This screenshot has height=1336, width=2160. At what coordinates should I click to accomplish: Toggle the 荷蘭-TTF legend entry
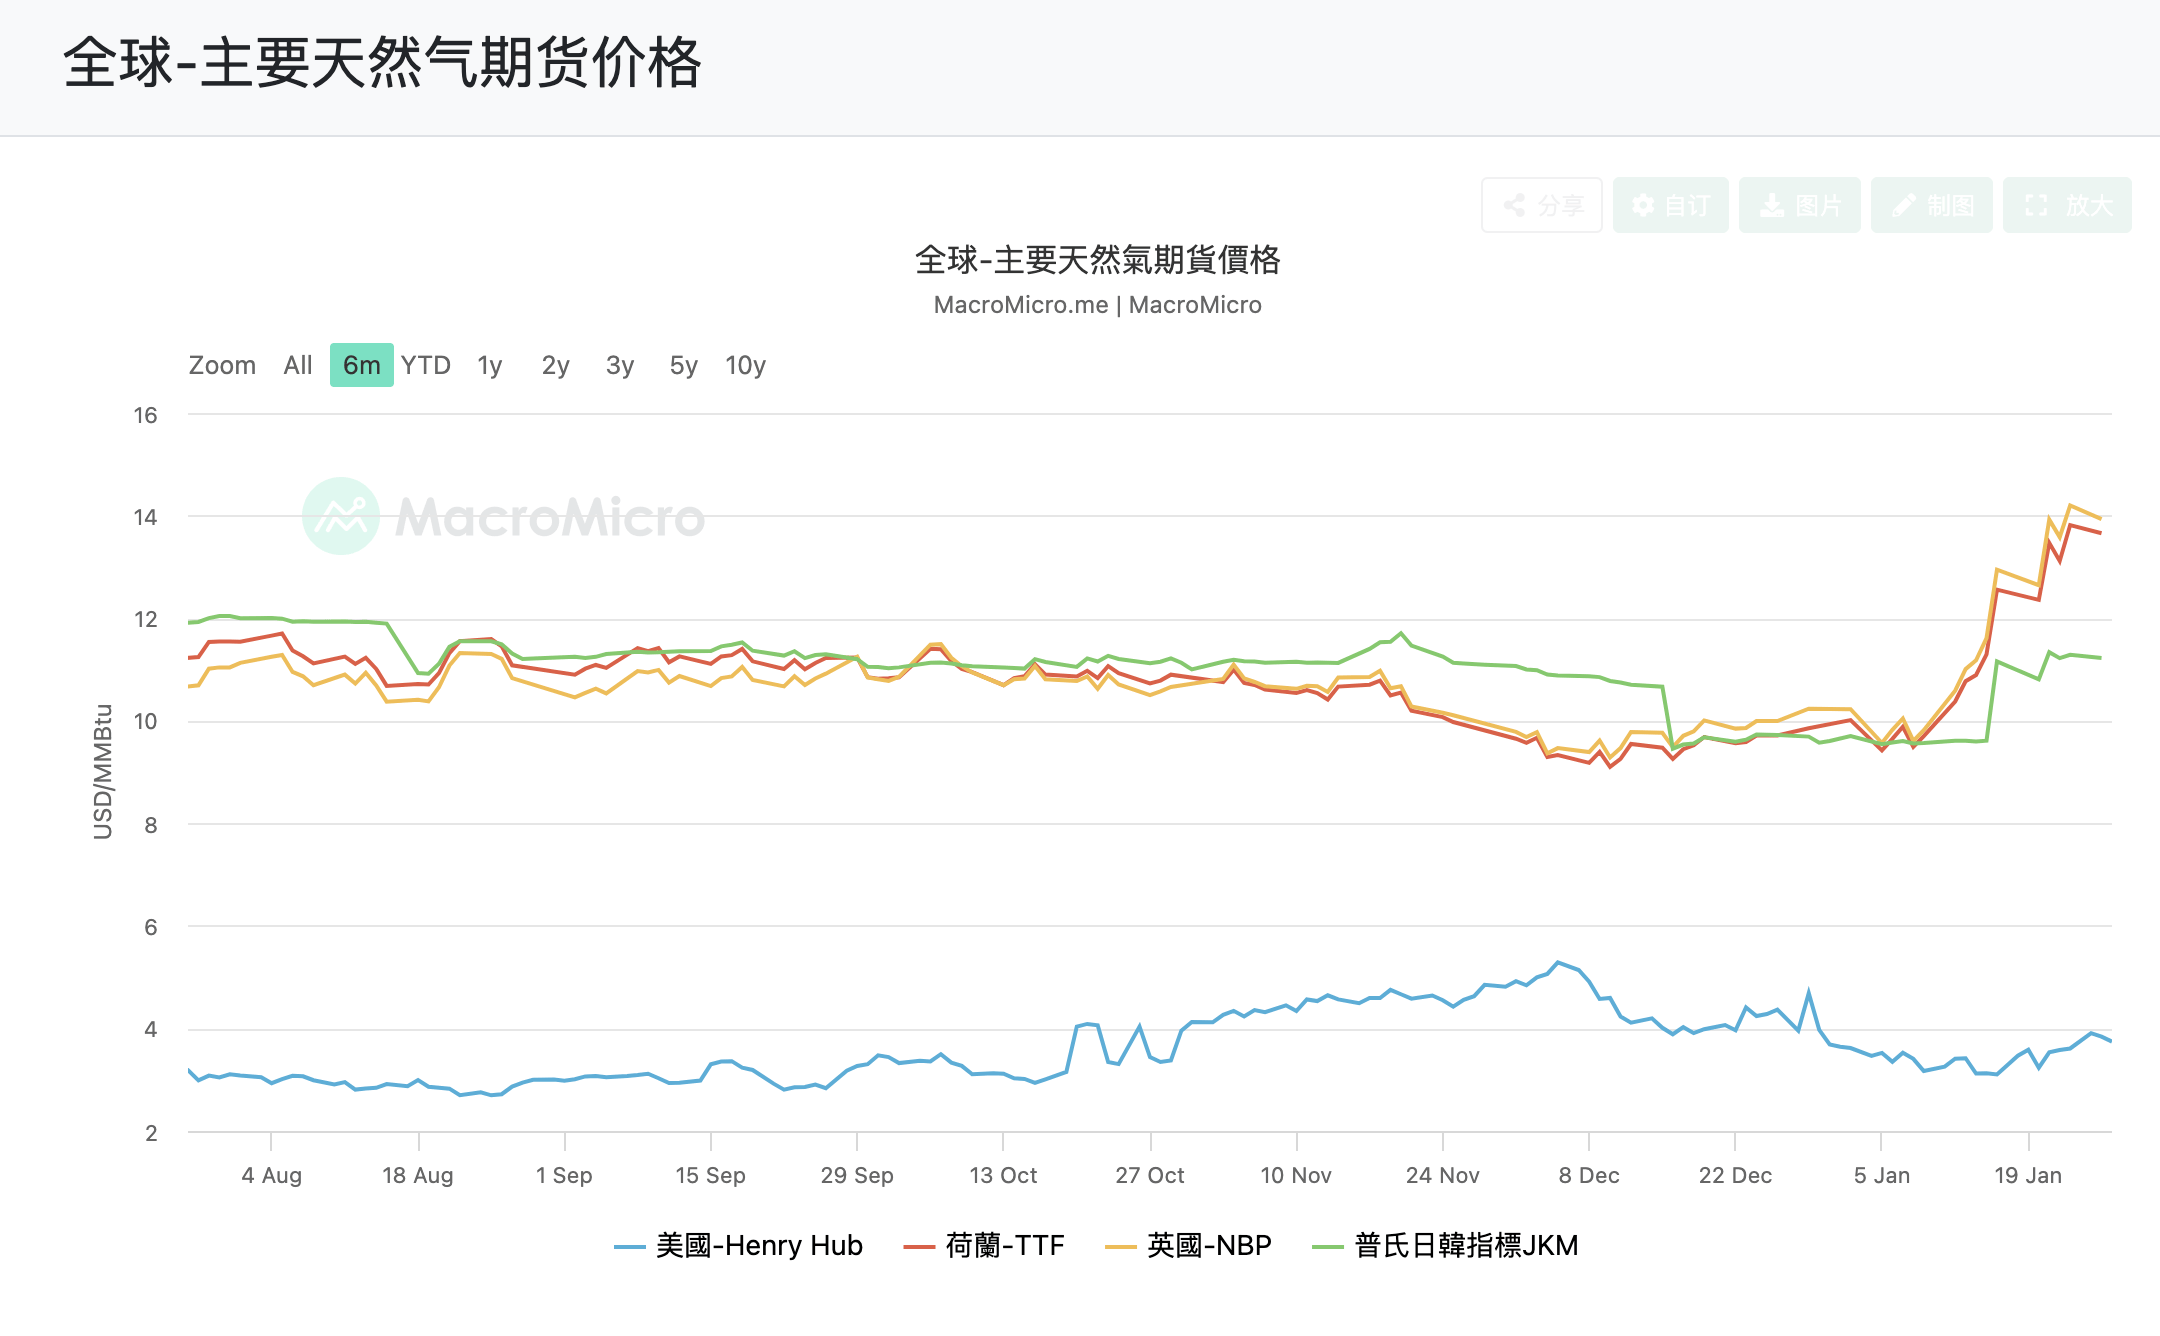pos(985,1246)
